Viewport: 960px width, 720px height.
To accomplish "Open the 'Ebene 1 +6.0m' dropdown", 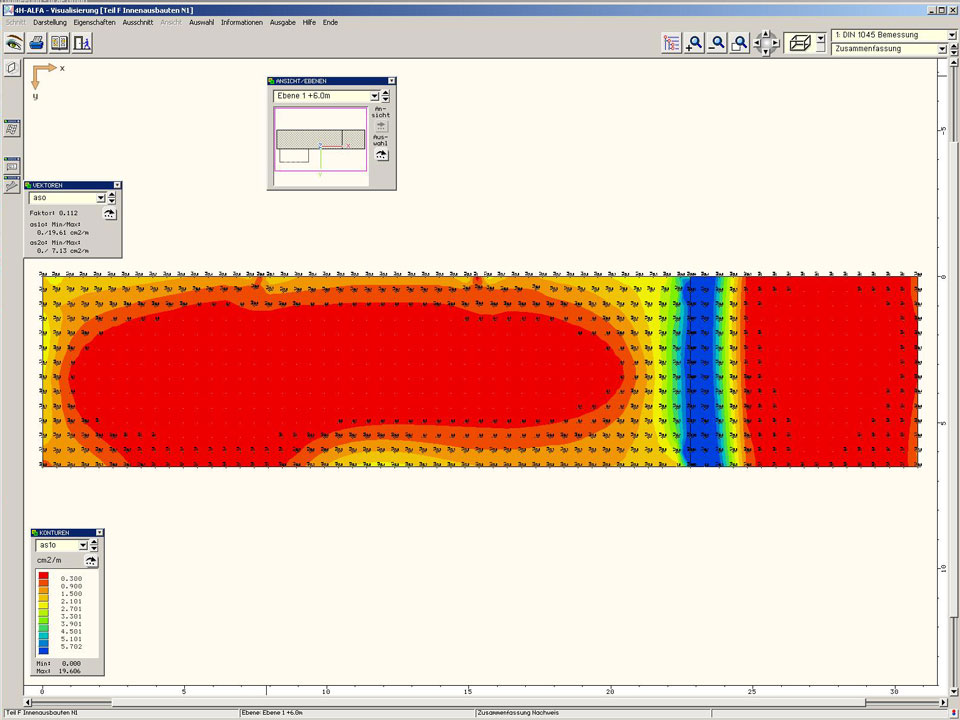I will pyautogui.click(x=375, y=96).
